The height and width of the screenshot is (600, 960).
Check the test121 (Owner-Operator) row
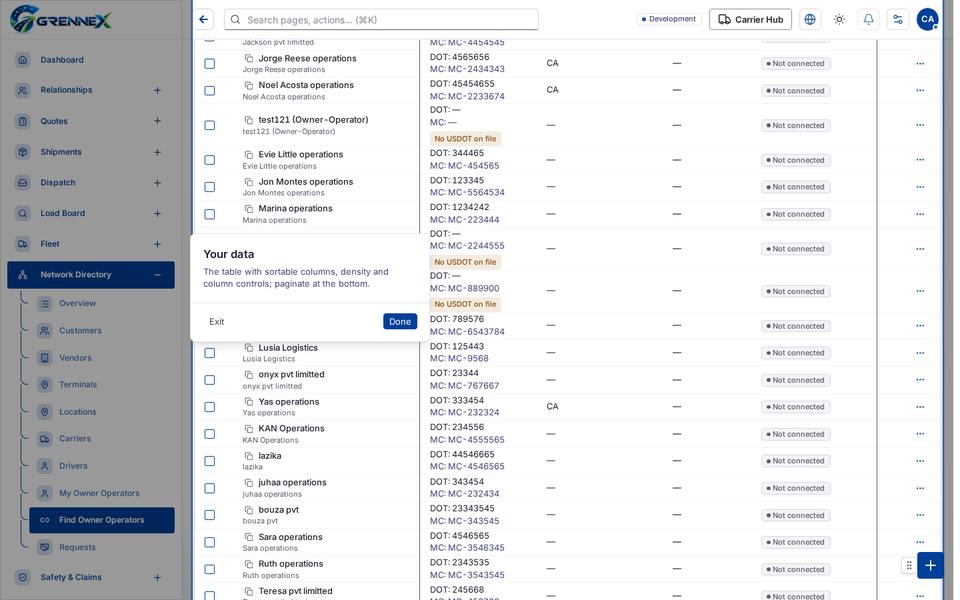click(x=209, y=126)
